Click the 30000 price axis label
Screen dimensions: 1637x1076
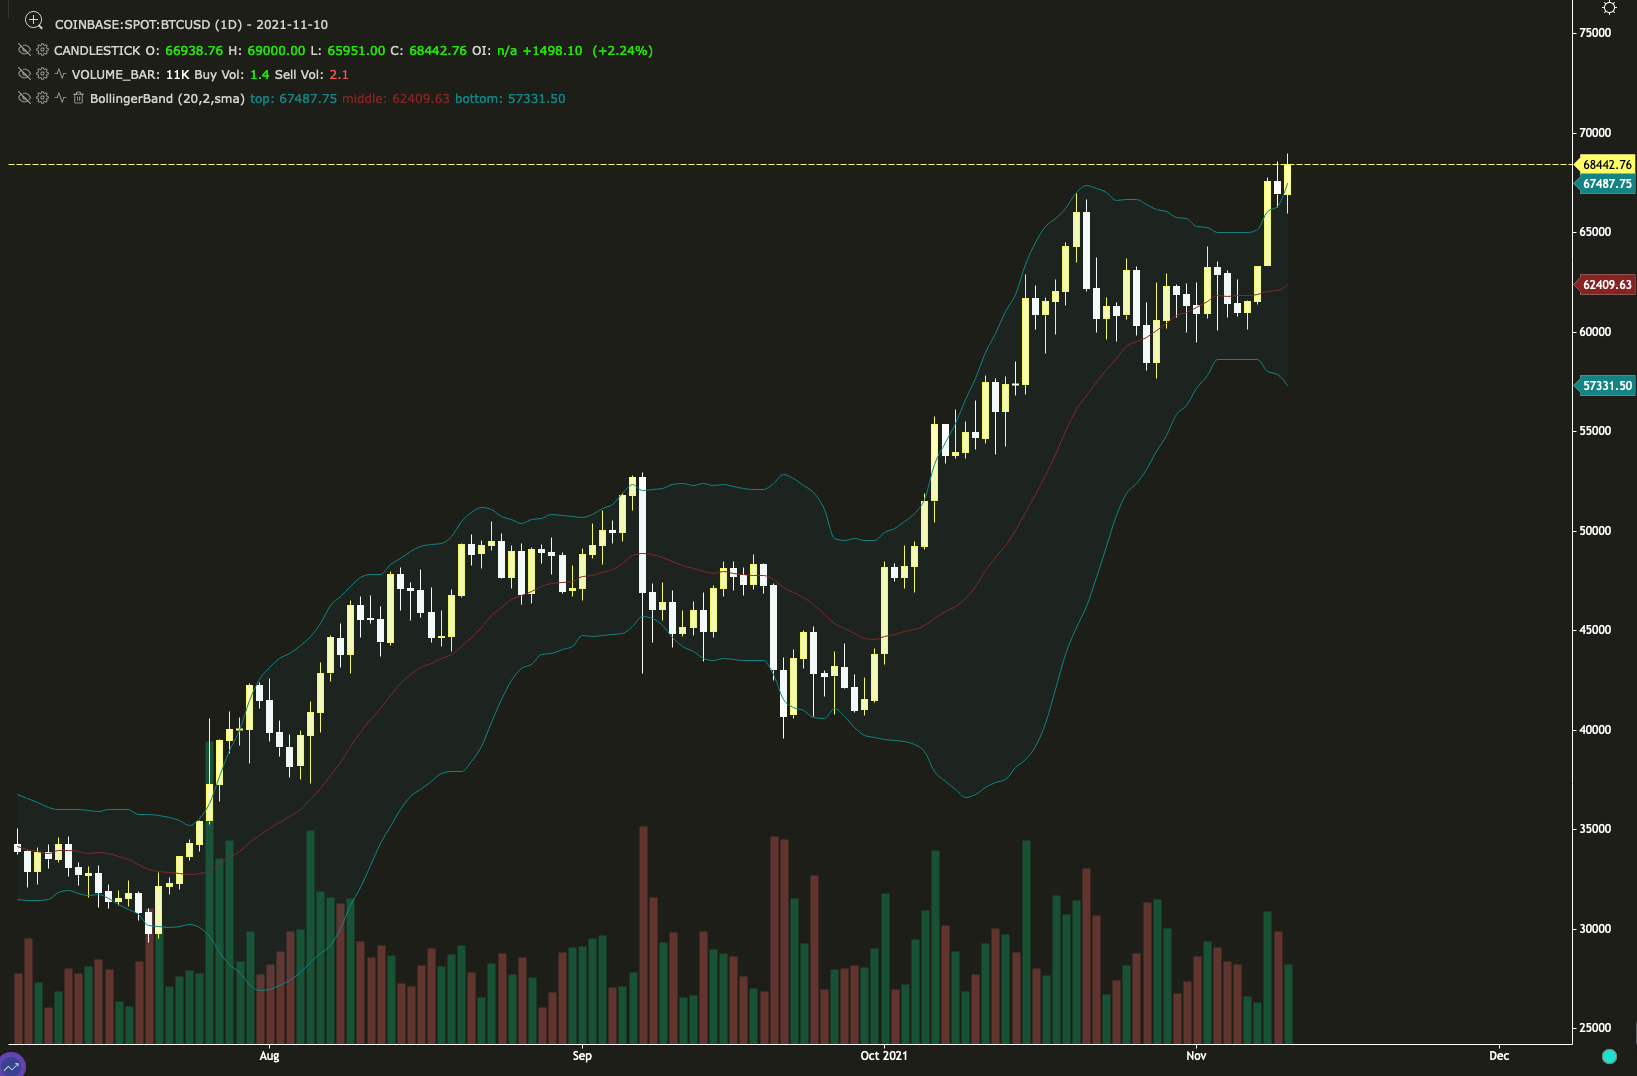(x=1595, y=929)
